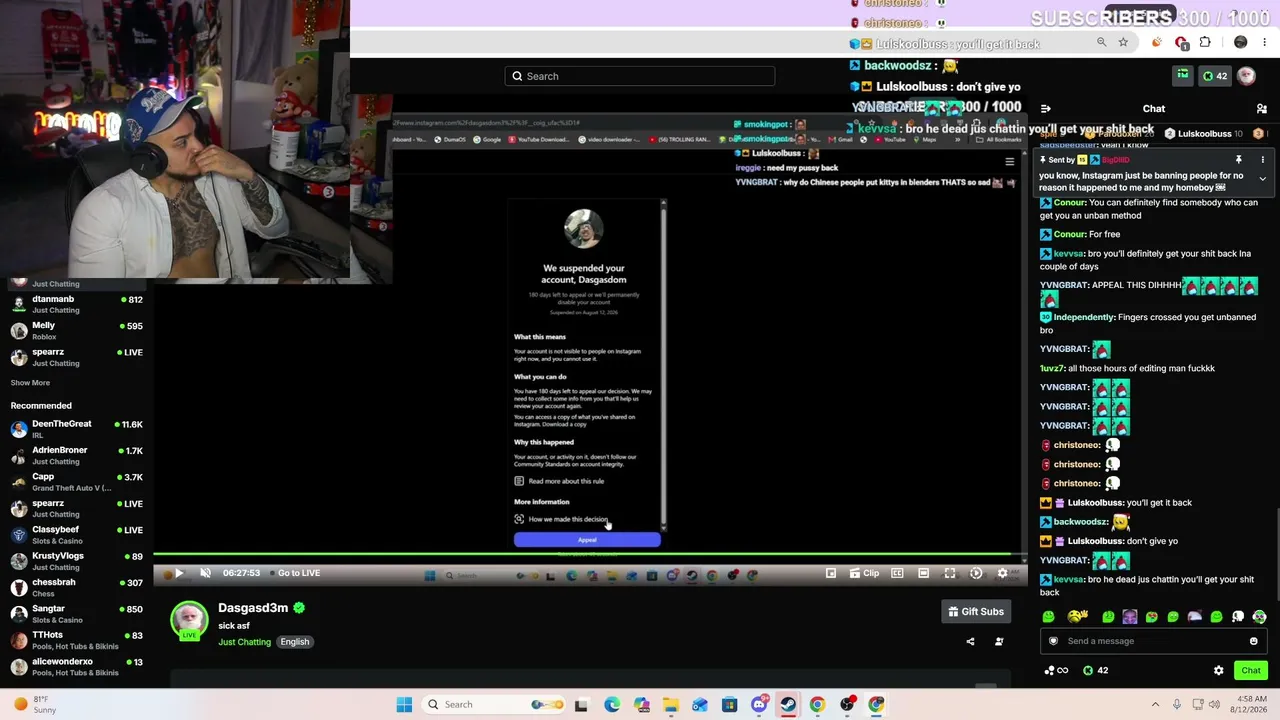Toggle closed captions in the player
Image resolution: width=1280 pixels, height=720 pixels.
(x=897, y=573)
